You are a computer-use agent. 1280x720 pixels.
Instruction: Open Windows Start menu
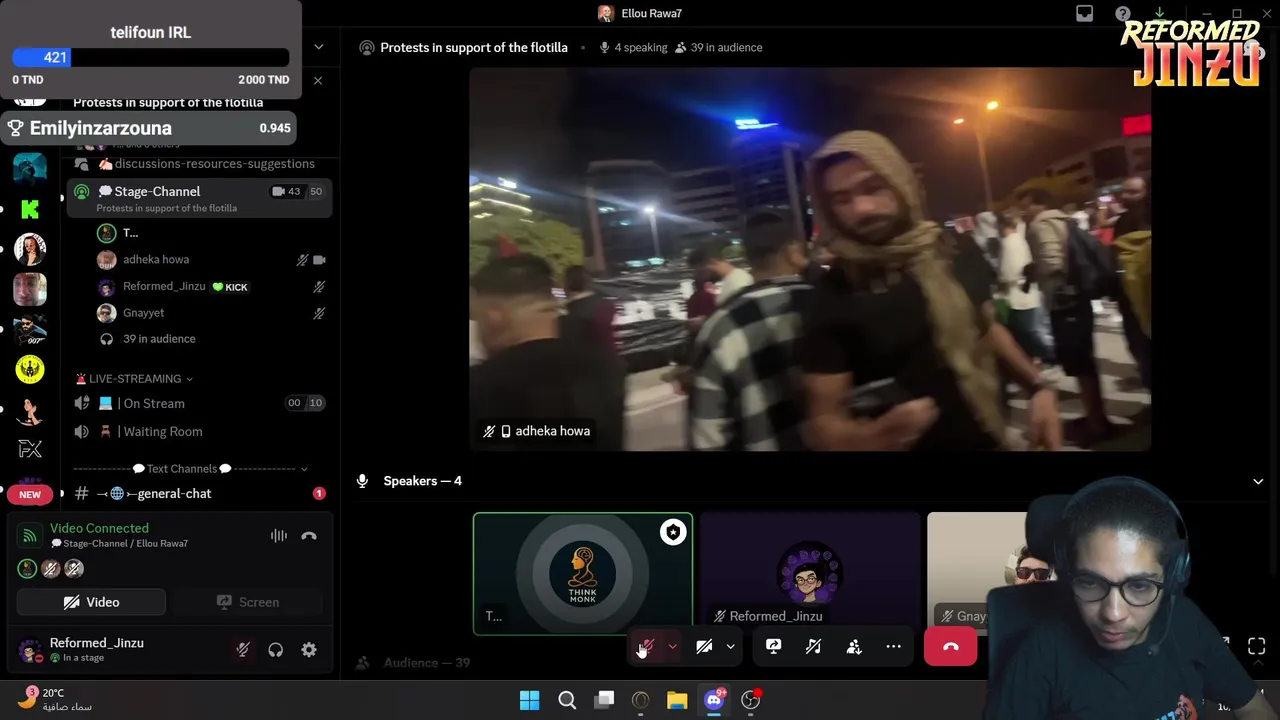530,700
